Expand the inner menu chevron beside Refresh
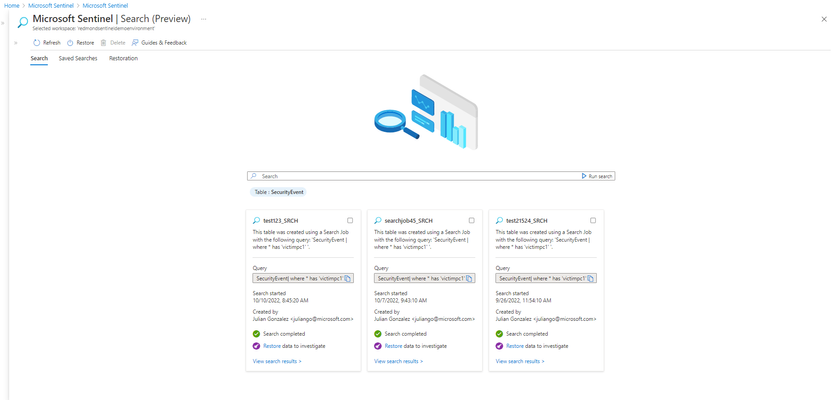Screen dimensions: 834x400 tap(16, 43)
